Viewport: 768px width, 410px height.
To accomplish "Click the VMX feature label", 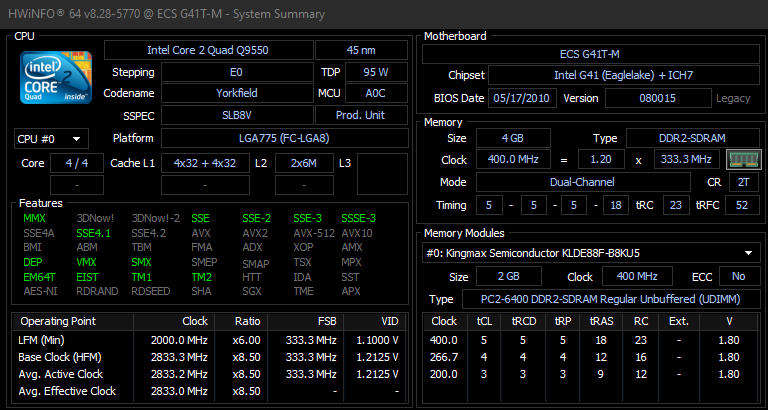I will pyautogui.click(x=86, y=262).
